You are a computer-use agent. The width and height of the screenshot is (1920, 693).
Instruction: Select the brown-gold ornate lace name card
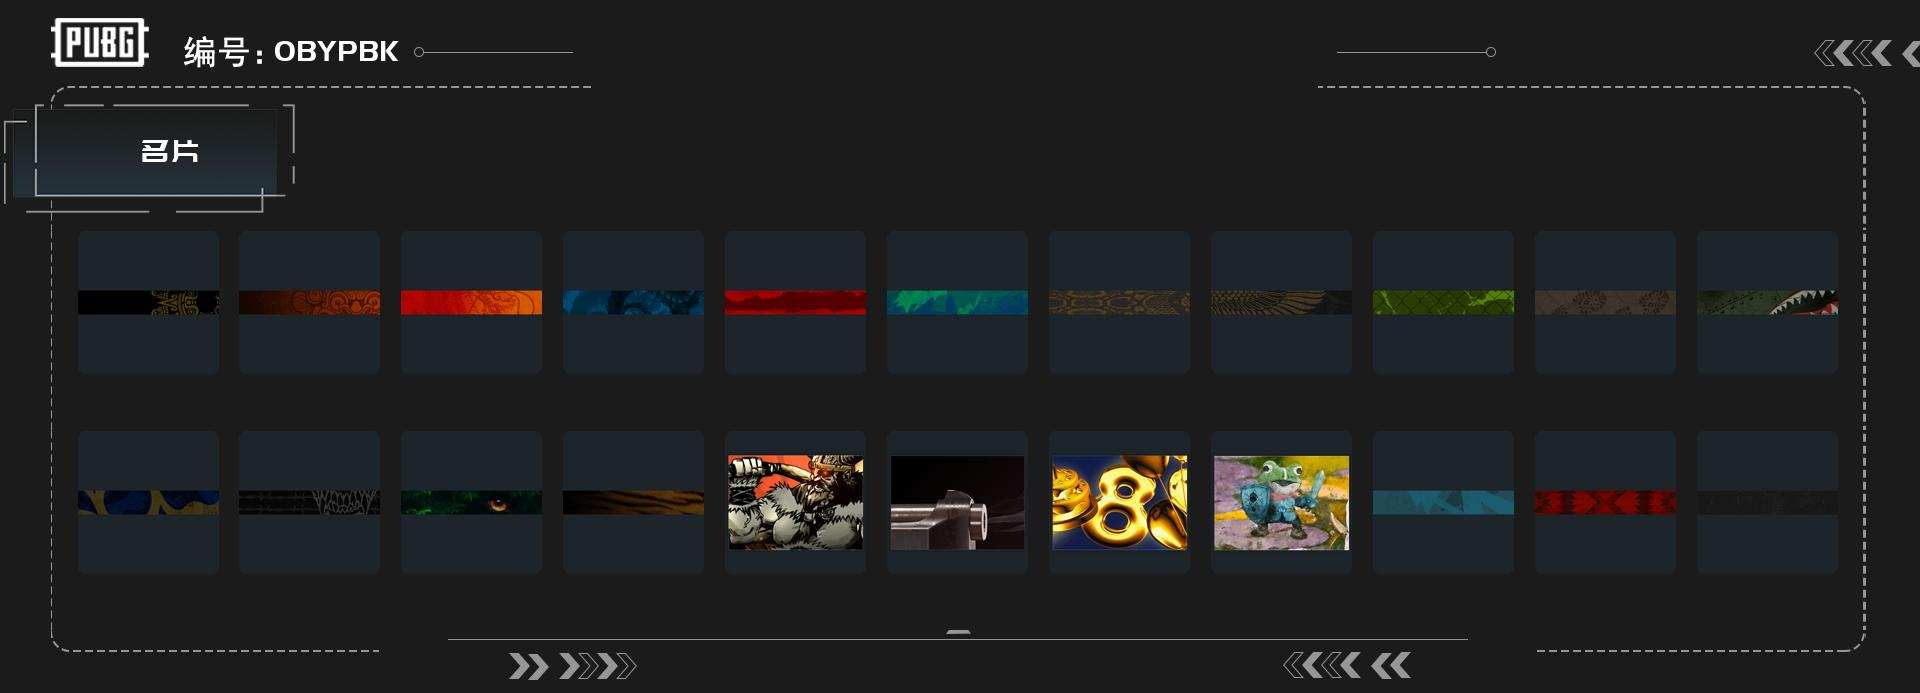point(1120,302)
